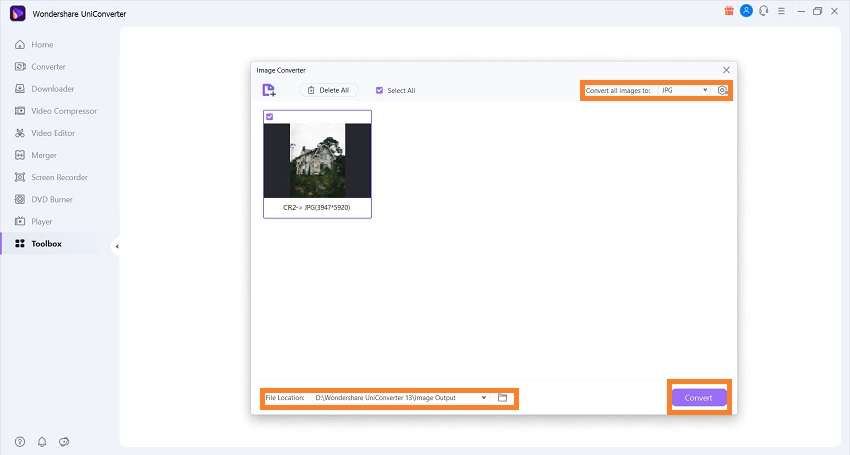The image size is (850, 455).
Task: Click the Image Converter dialog title
Action: click(x=281, y=71)
